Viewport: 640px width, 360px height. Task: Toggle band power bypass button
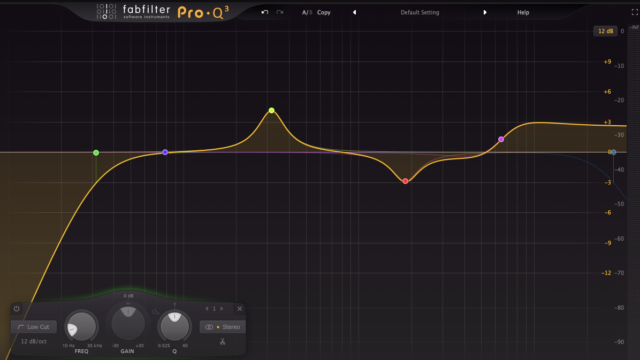(x=17, y=309)
